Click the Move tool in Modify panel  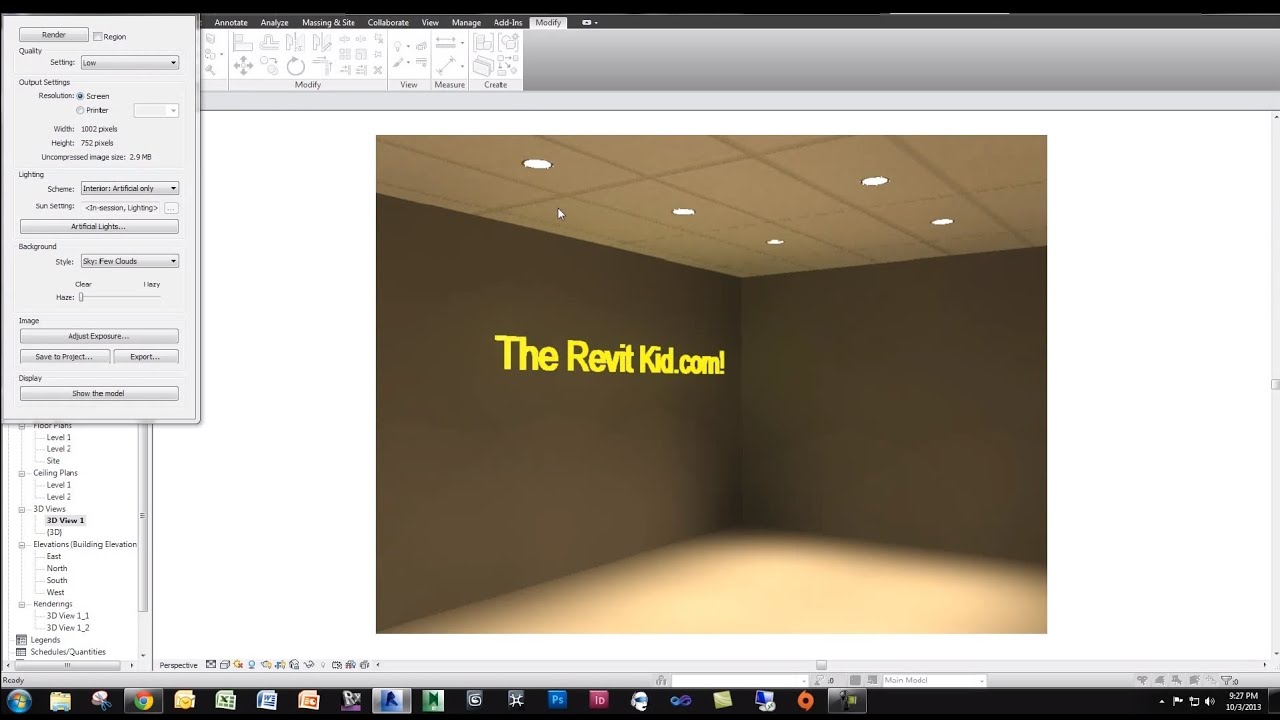point(243,66)
